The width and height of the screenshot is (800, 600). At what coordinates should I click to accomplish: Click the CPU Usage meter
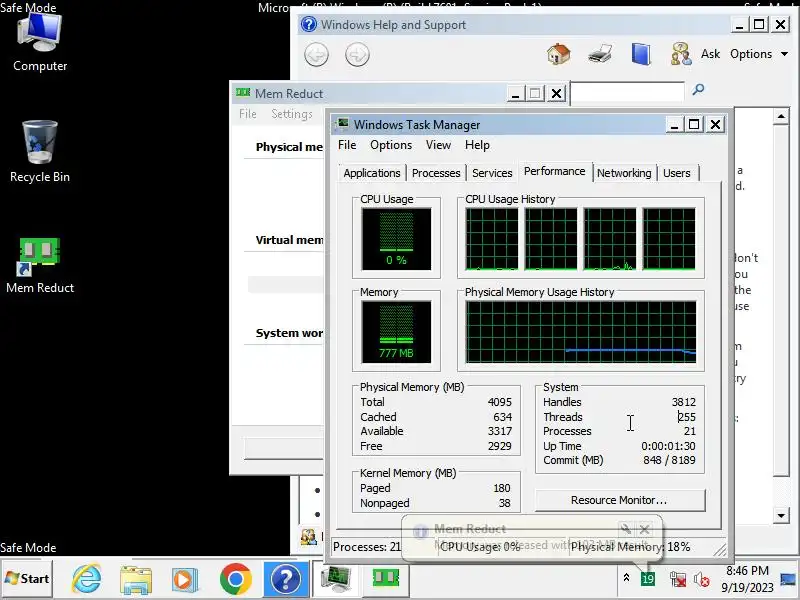pos(396,239)
